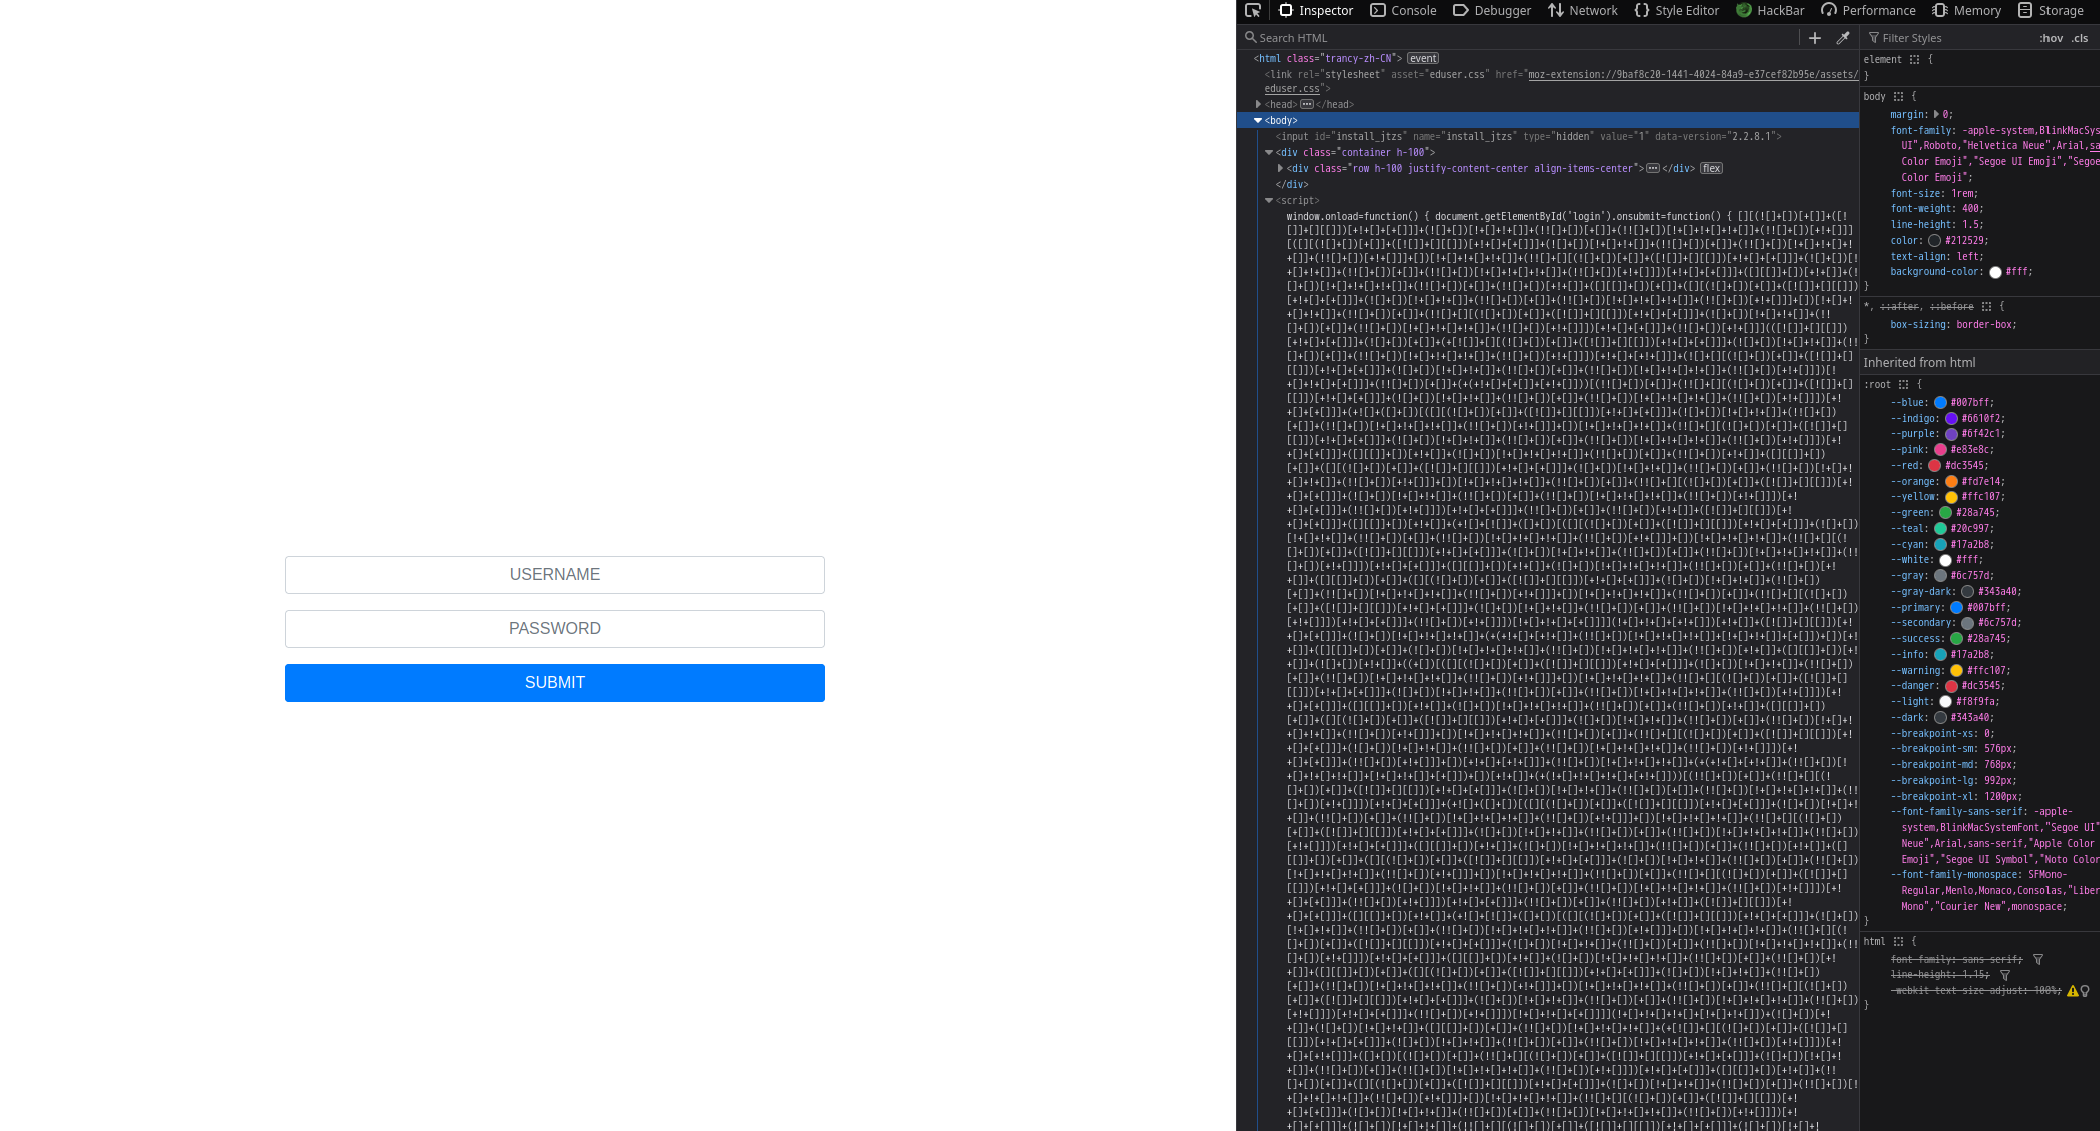Open the --purple color swatch
The image size is (2100, 1131).
(1951, 434)
